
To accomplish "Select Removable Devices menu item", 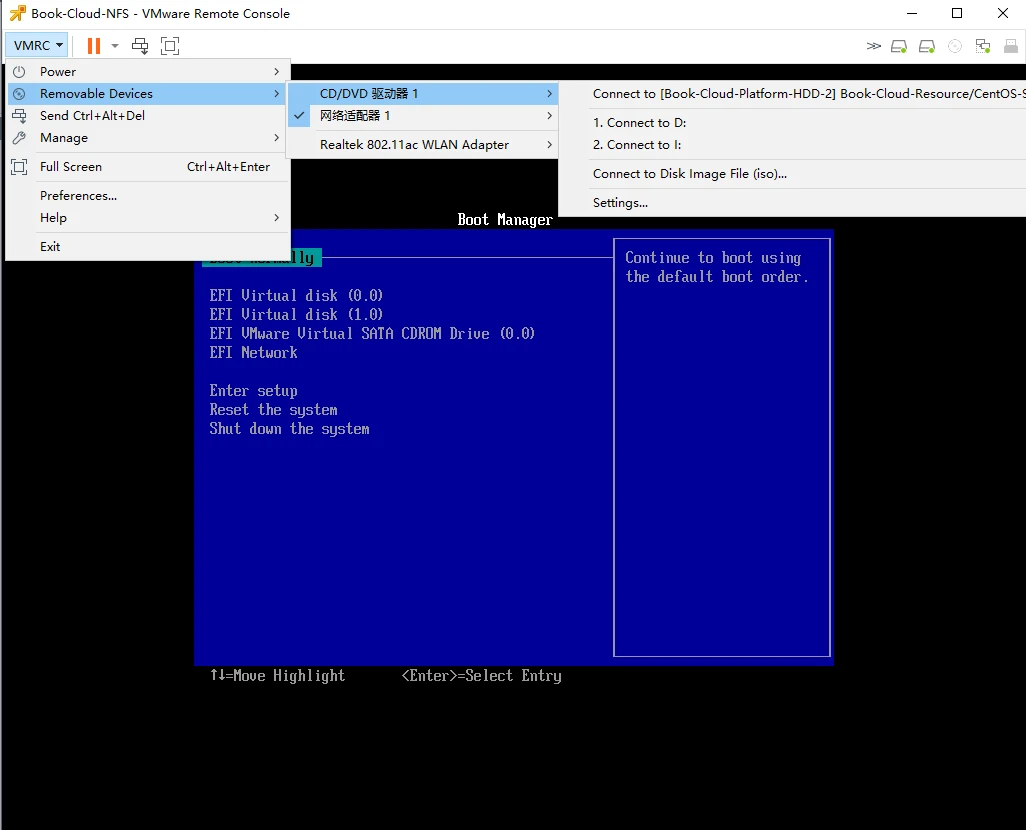I will coord(148,94).
